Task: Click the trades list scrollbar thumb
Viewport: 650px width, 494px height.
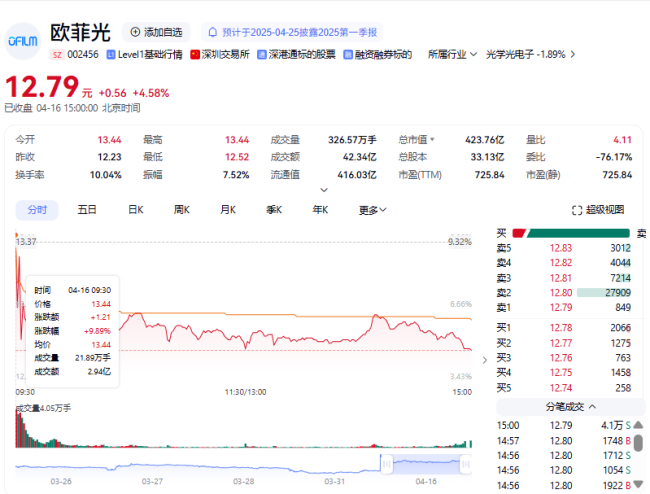Action: point(638,443)
